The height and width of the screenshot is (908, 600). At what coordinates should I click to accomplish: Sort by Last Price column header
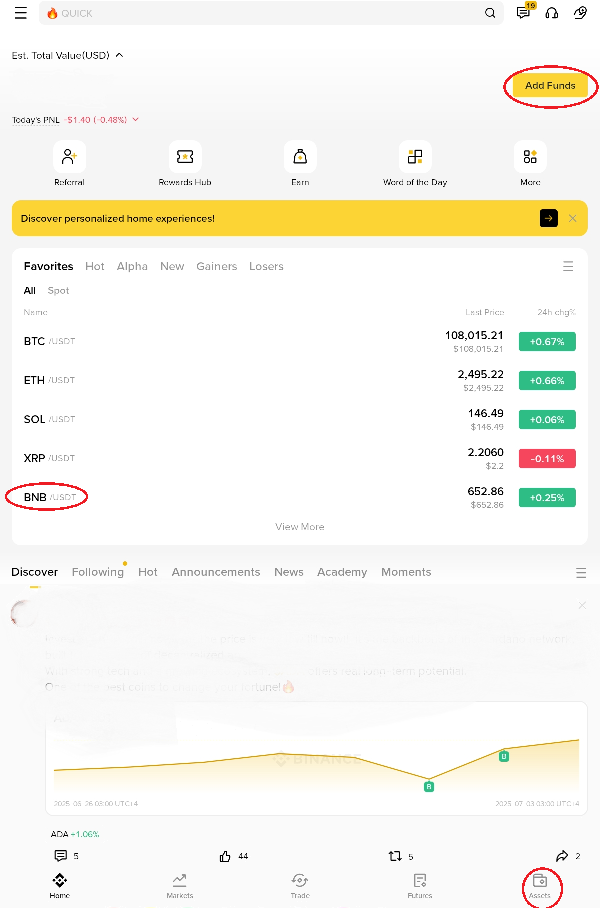[x=485, y=312]
